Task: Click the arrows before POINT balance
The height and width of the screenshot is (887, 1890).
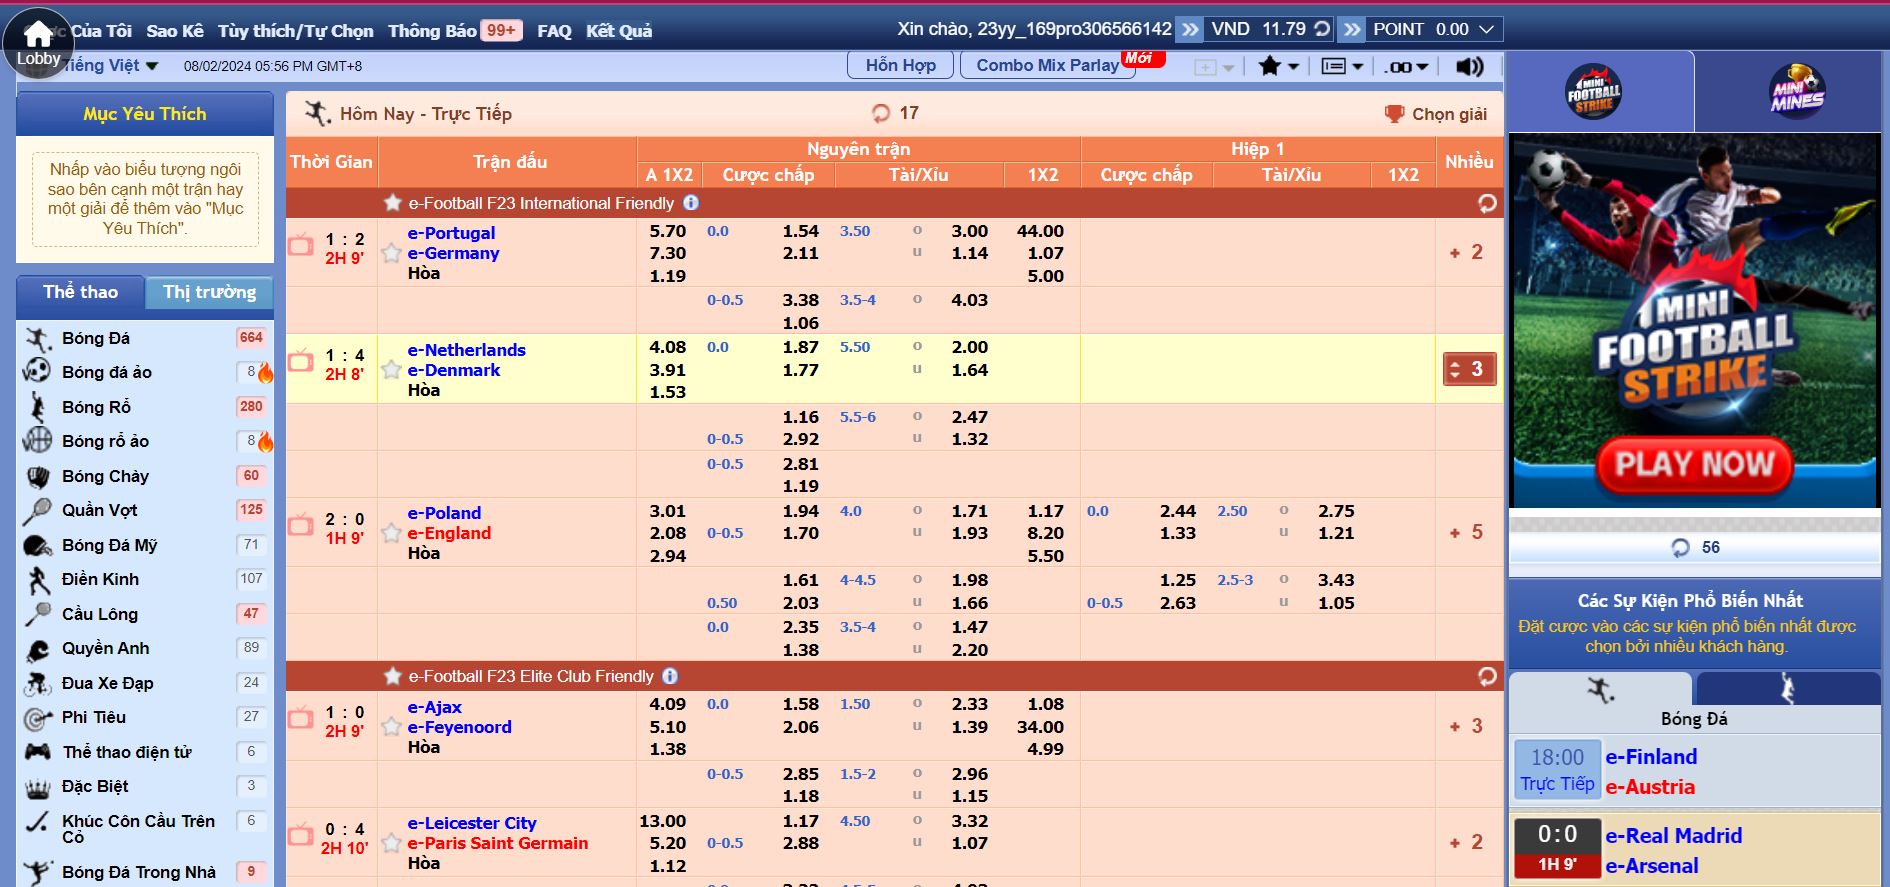Action: 1352,29
